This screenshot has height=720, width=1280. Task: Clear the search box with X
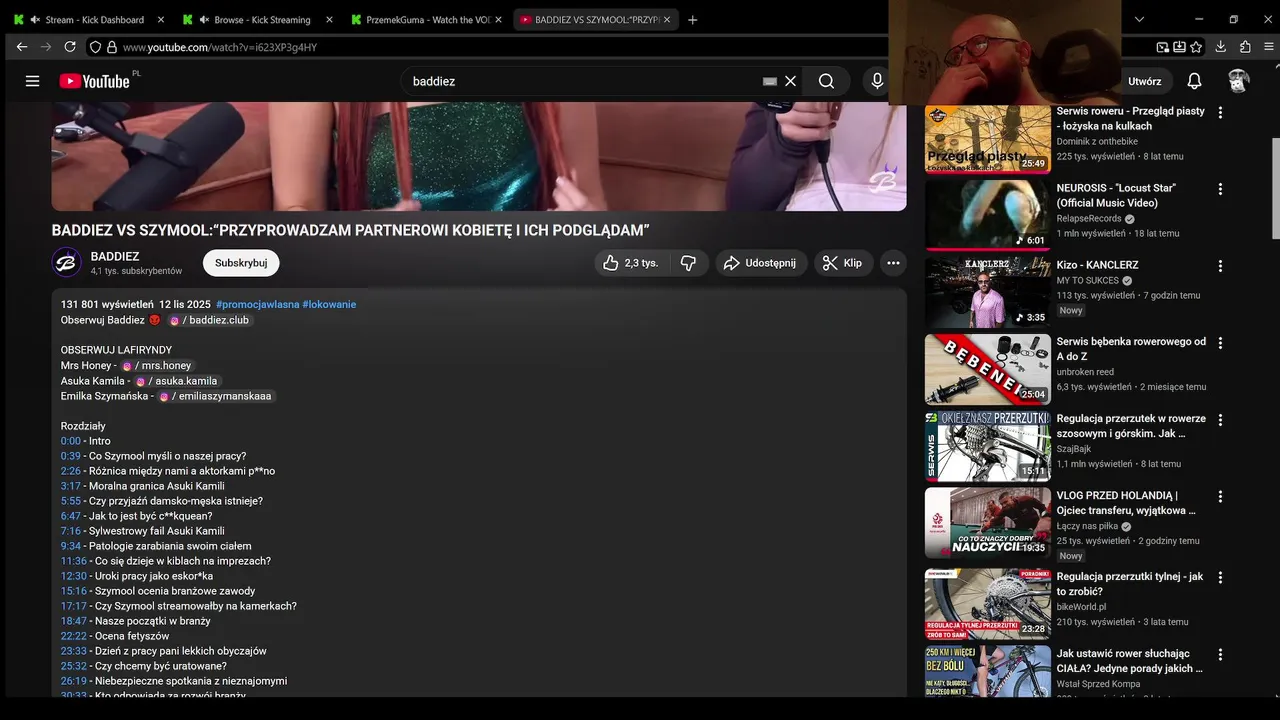pos(790,81)
